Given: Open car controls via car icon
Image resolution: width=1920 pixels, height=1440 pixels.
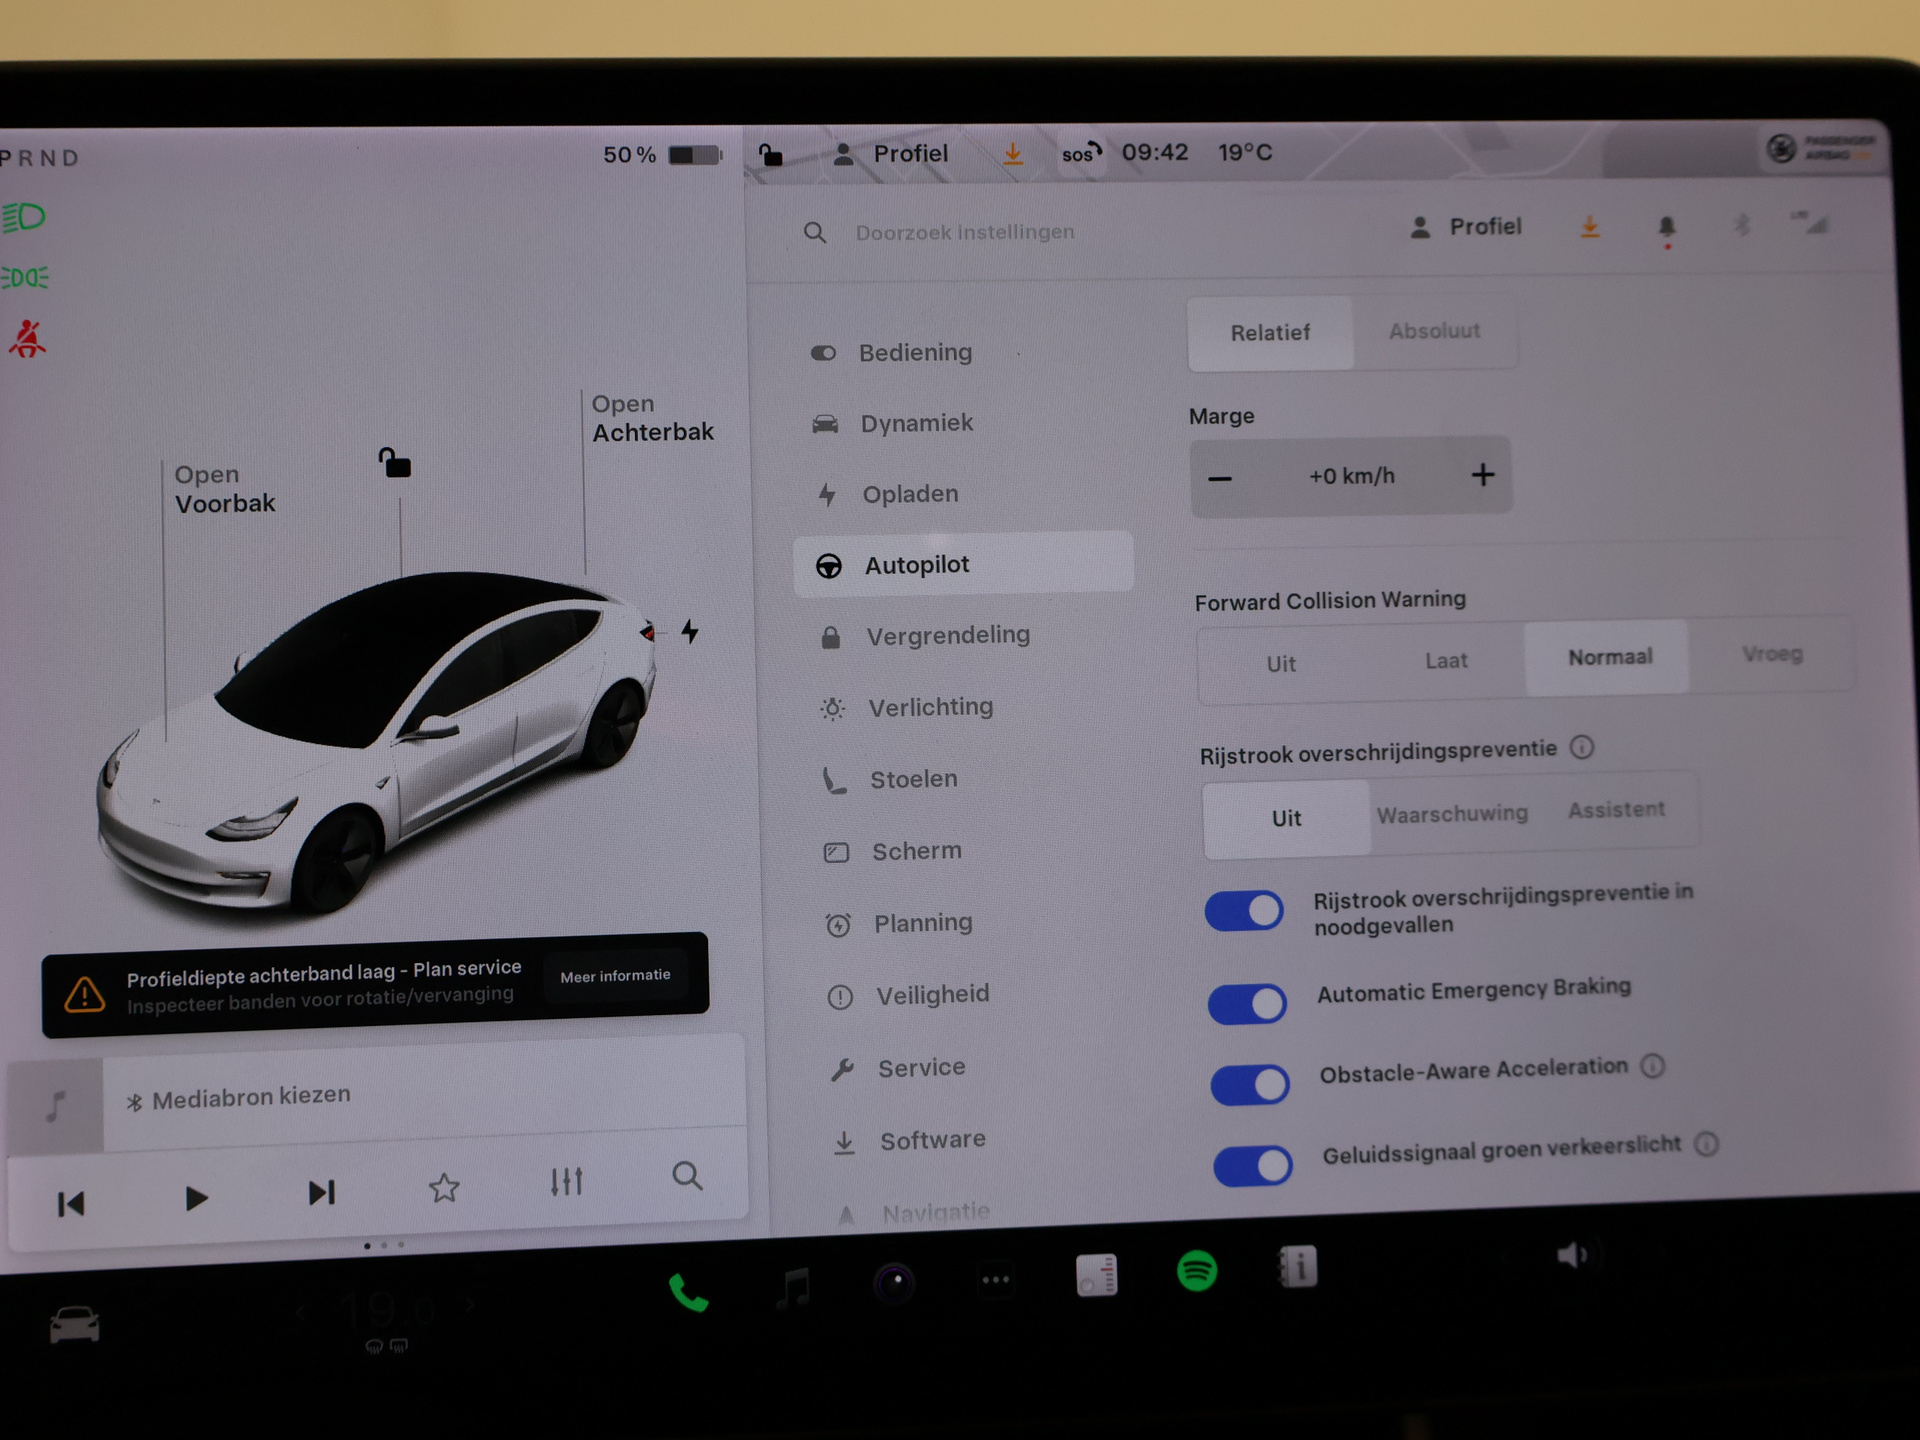Looking at the screenshot, I should pyautogui.click(x=75, y=1326).
